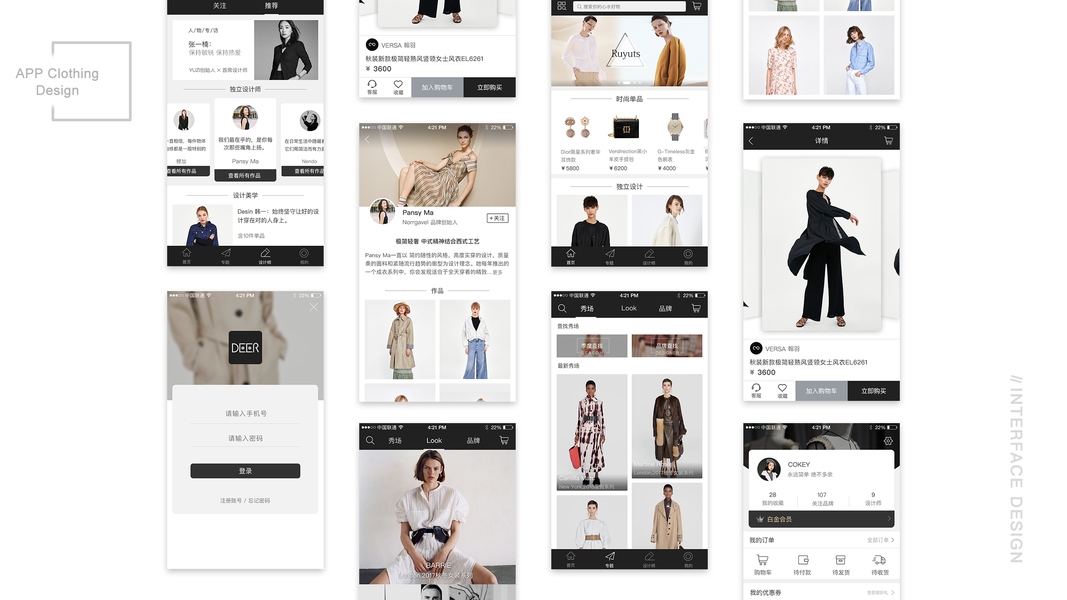Switch to 推荐 tab on designer screen

(x=271, y=5)
